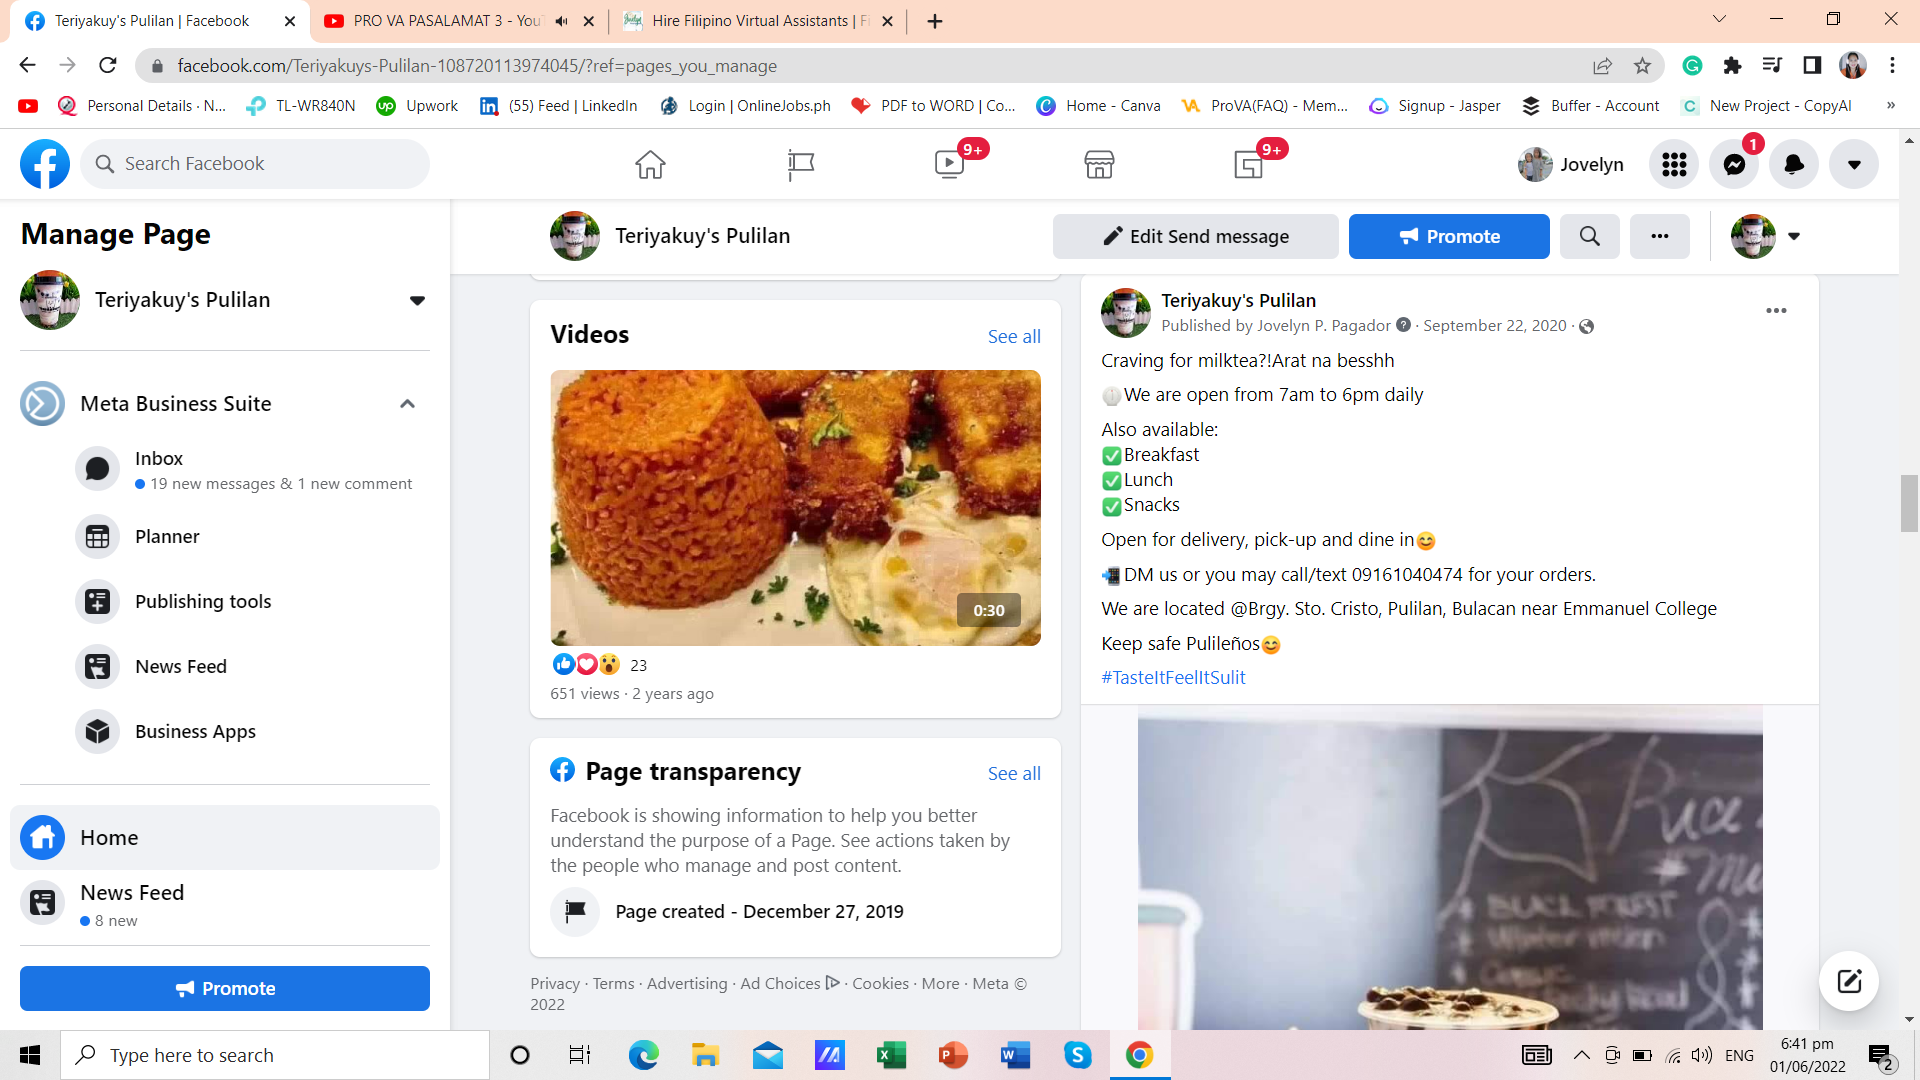Click See all next to Videos
1920x1080 pixels.
[x=1014, y=337]
